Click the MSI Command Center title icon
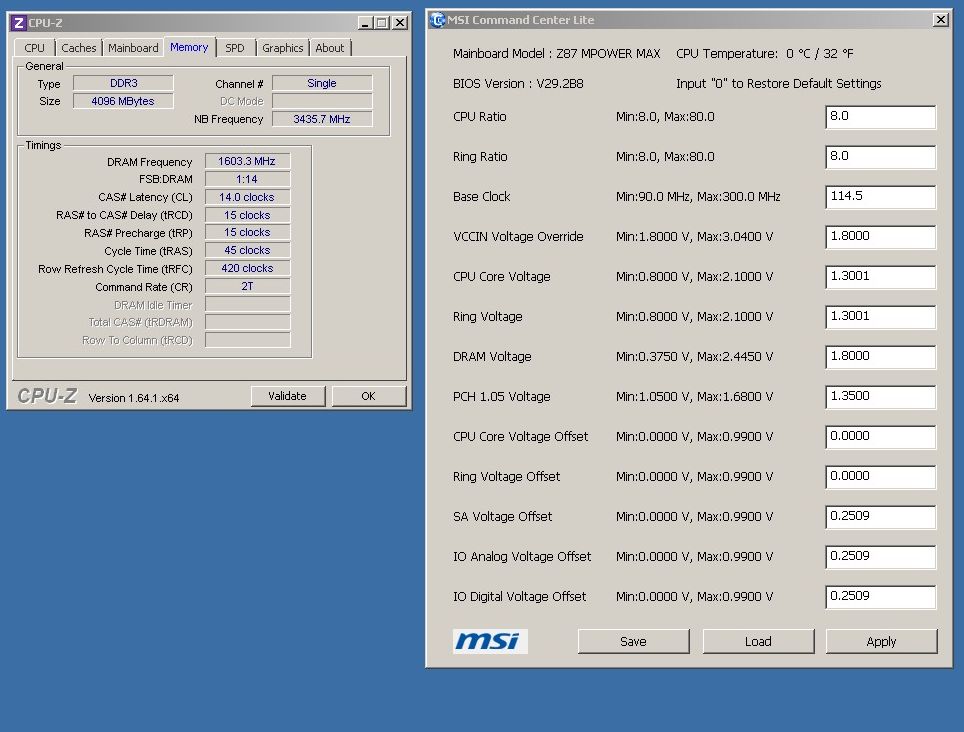Image resolution: width=964 pixels, height=732 pixels. [x=437, y=20]
